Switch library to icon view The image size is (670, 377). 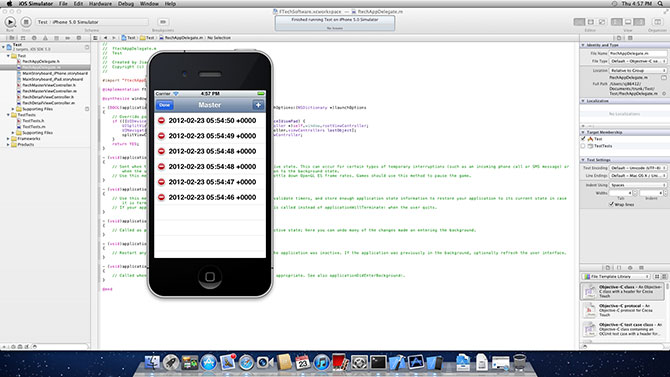tap(657, 277)
